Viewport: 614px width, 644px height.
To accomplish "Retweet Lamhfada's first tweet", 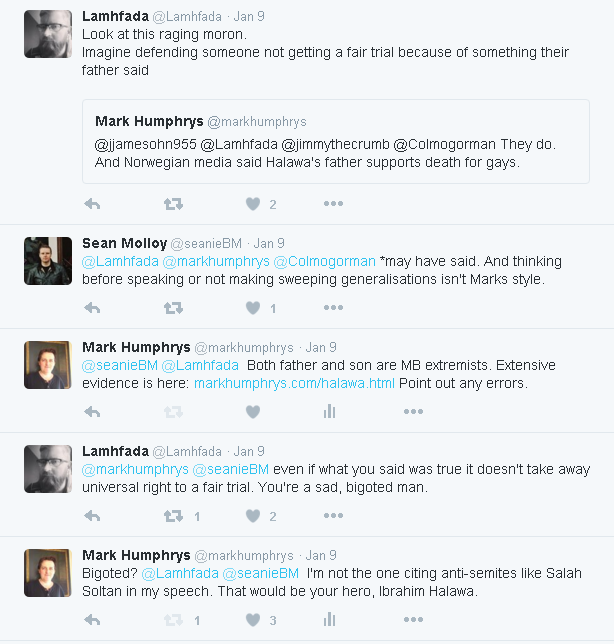I will click(172, 204).
